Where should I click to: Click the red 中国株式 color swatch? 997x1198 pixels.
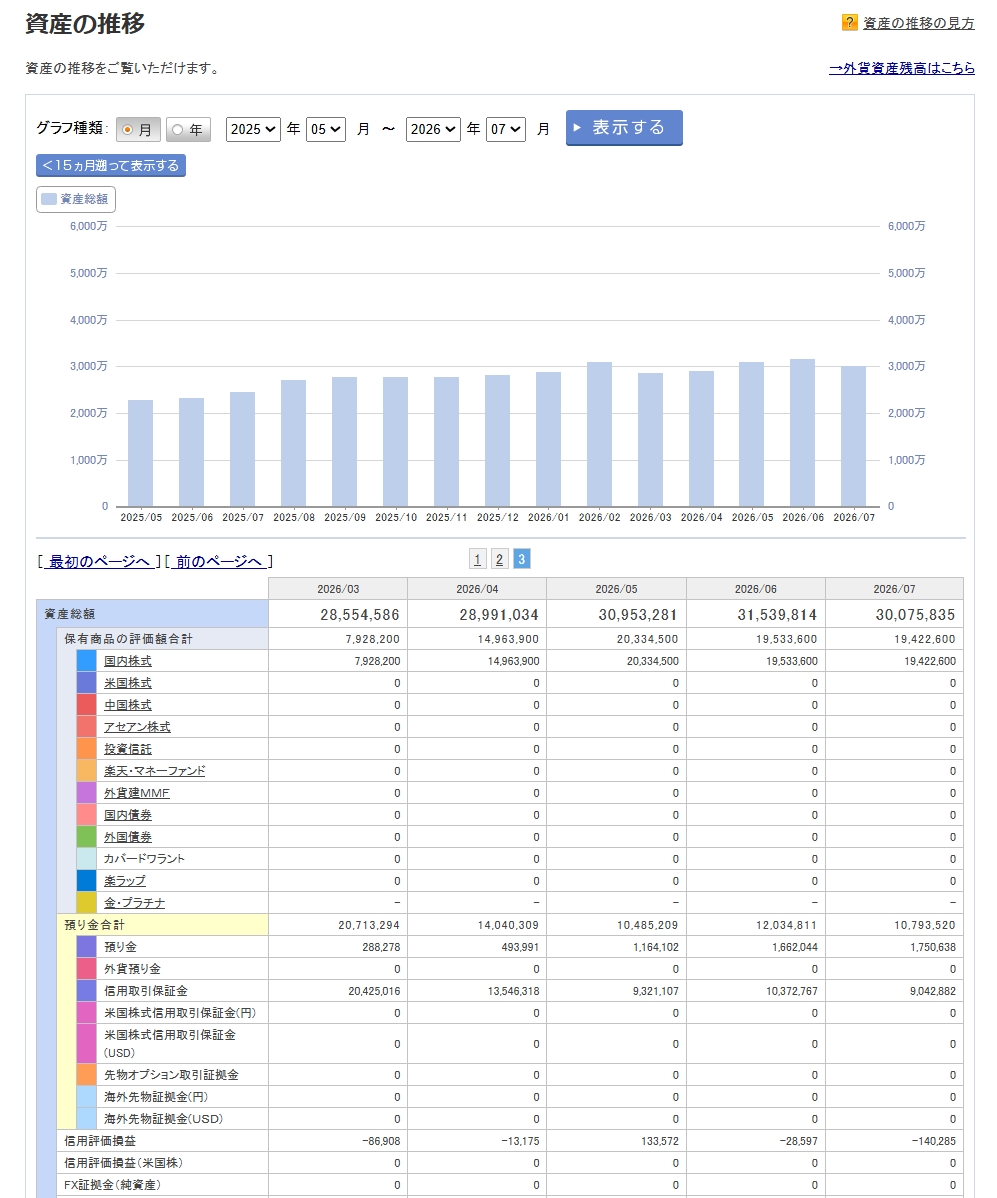pos(86,705)
